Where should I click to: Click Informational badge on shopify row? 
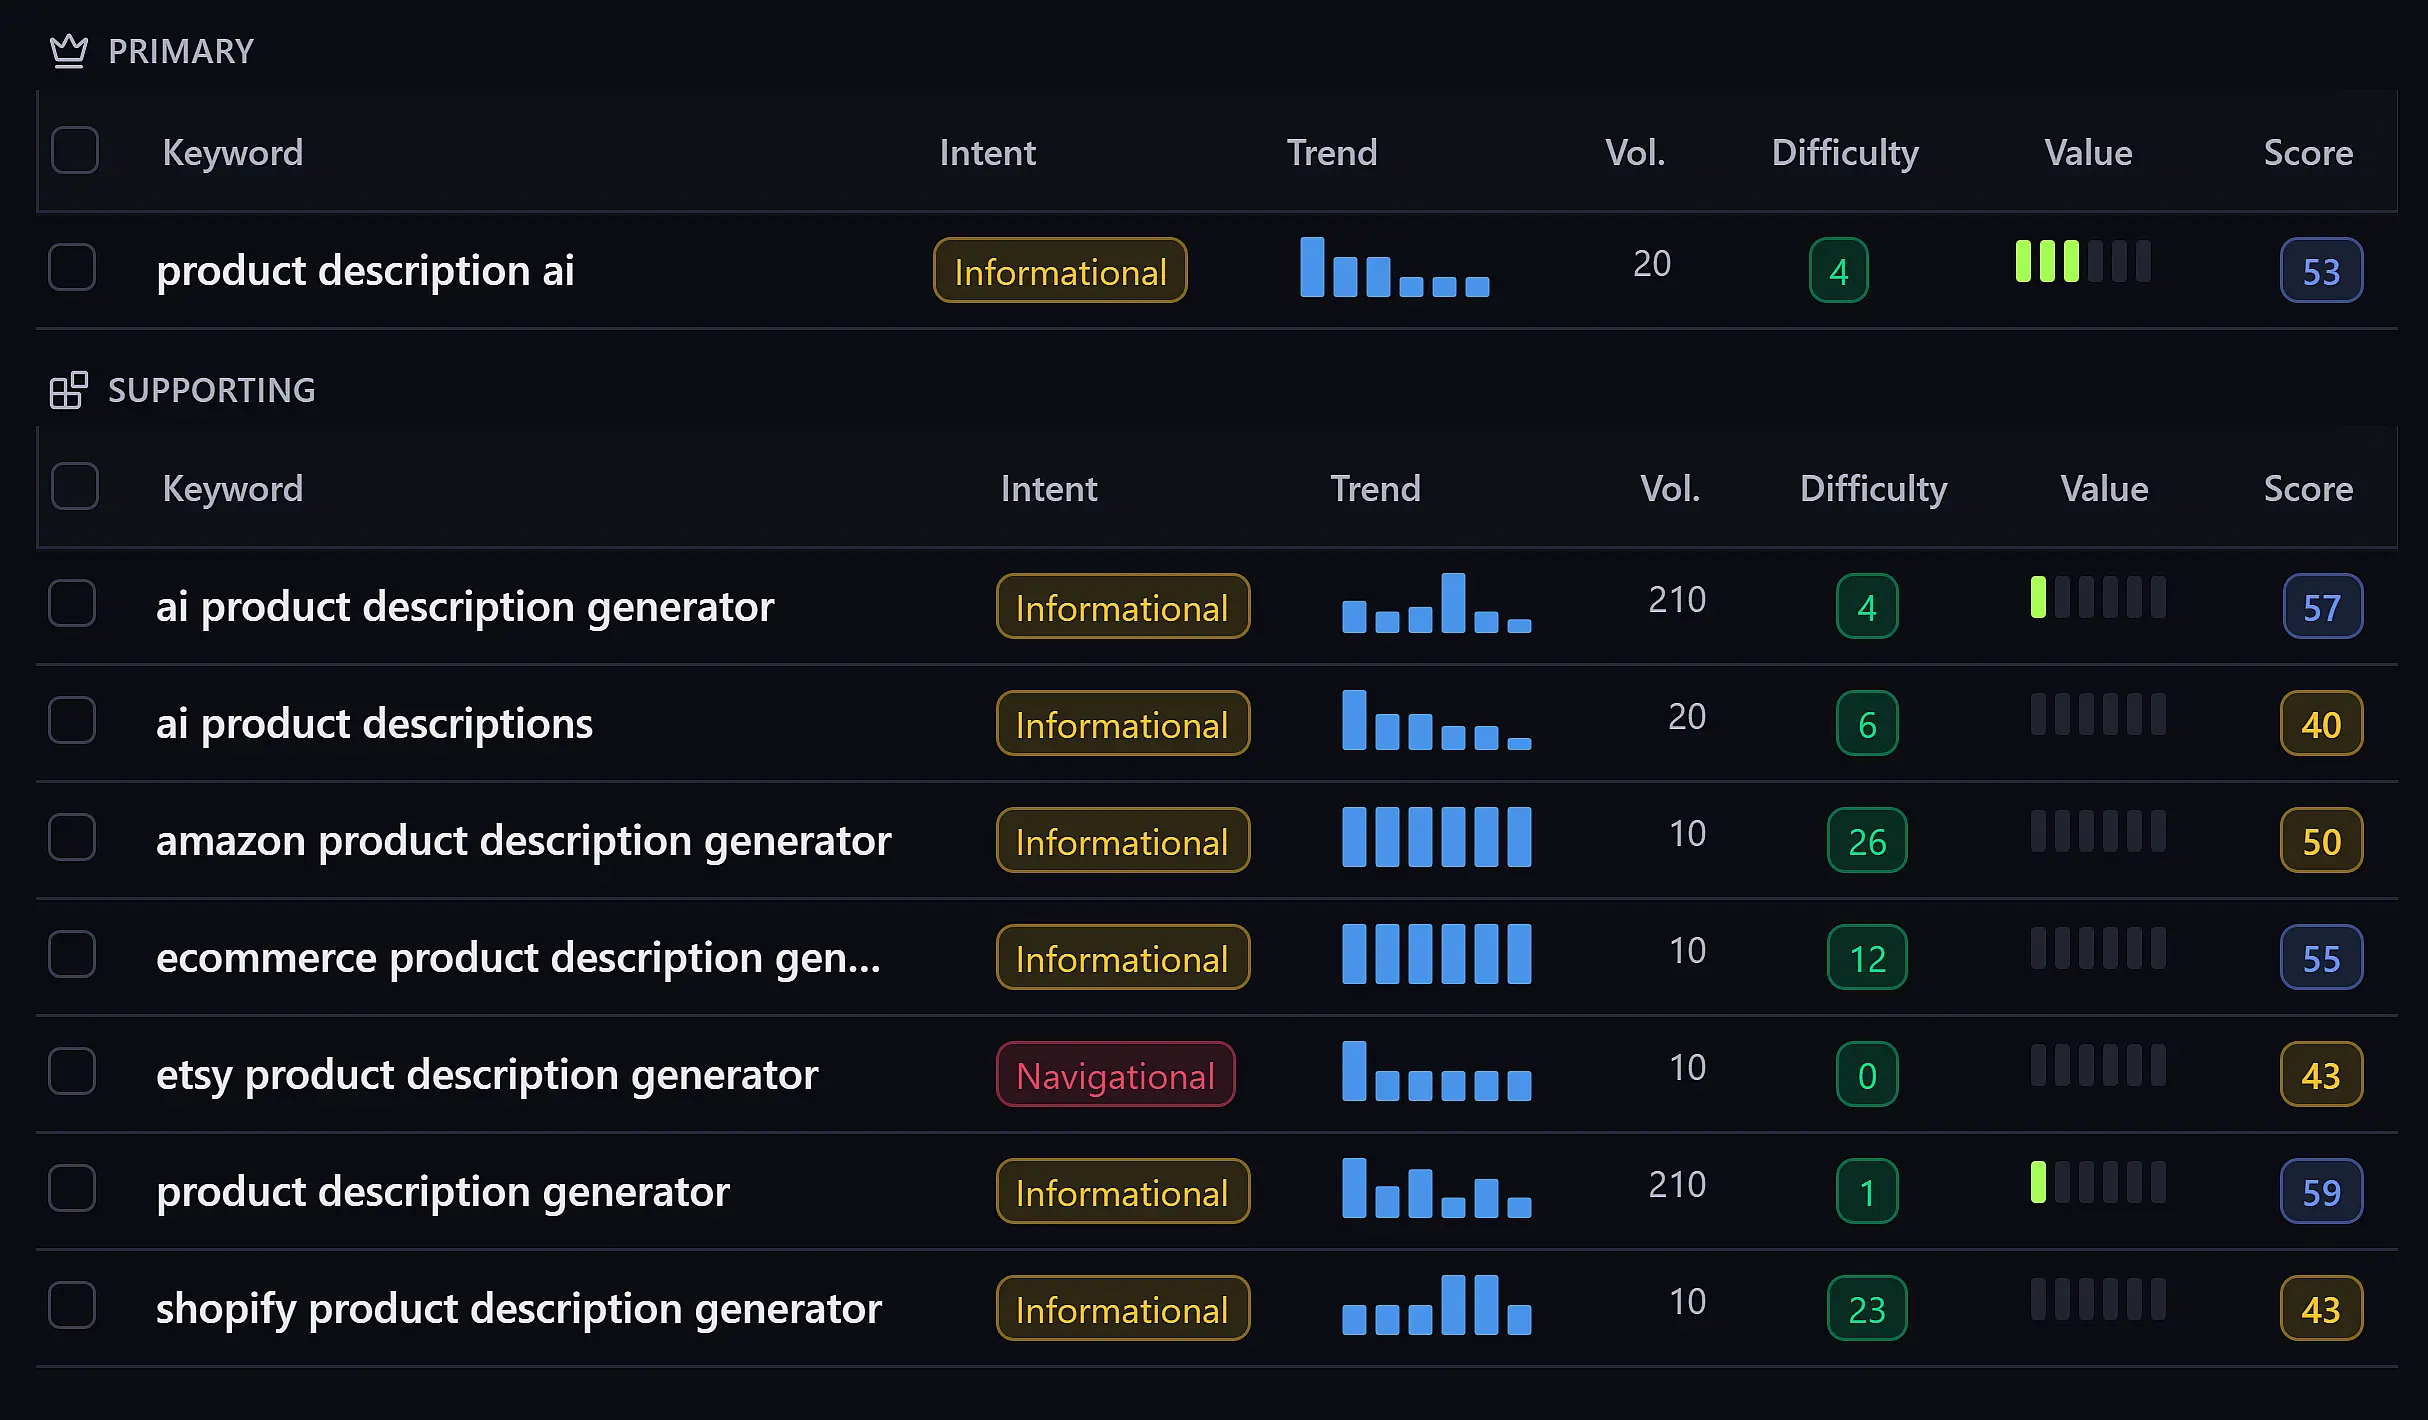point(1123,1309)
